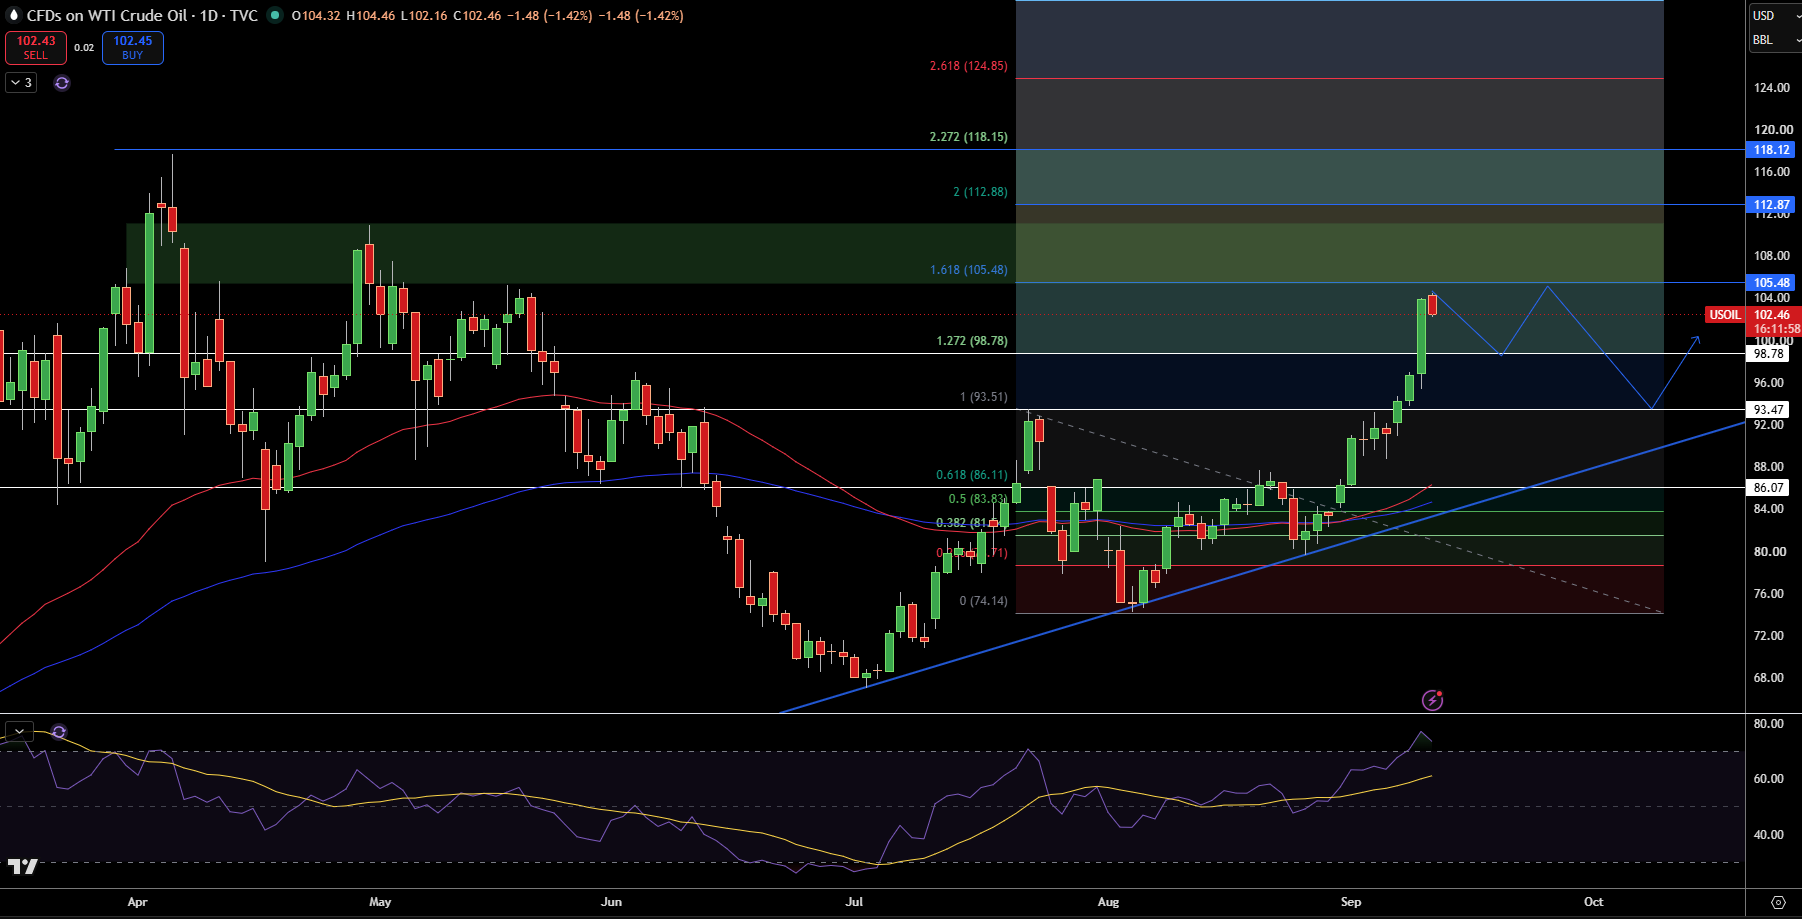The width and height of the screenshot is (1802, 919).
Task: Click the blue 118.12 price axis label
Action: coord(1771,150)
